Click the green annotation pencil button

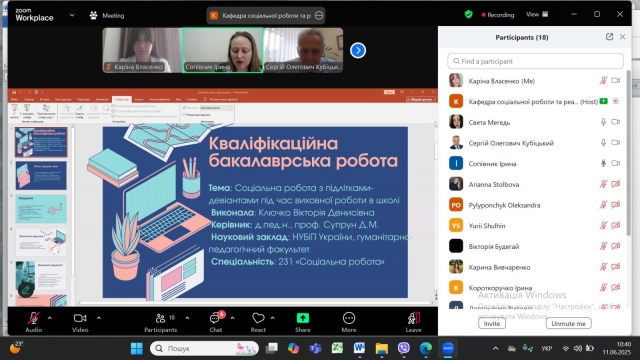26,290
